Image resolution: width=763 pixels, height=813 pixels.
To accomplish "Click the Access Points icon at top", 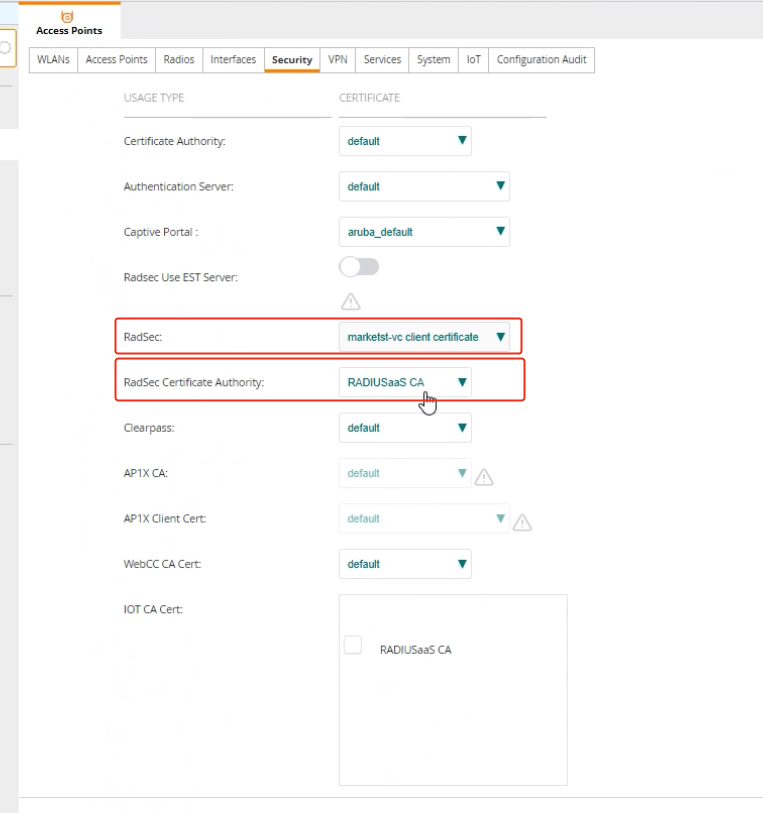I will 68,18.
